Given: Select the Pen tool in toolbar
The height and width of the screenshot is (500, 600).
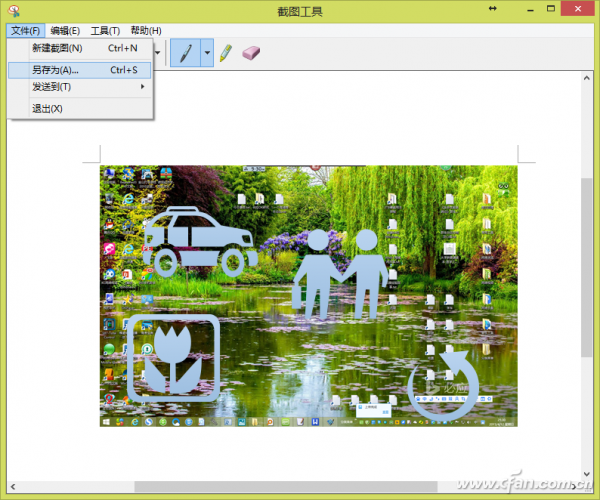Looking at the screenshot, I should [185, 53].
